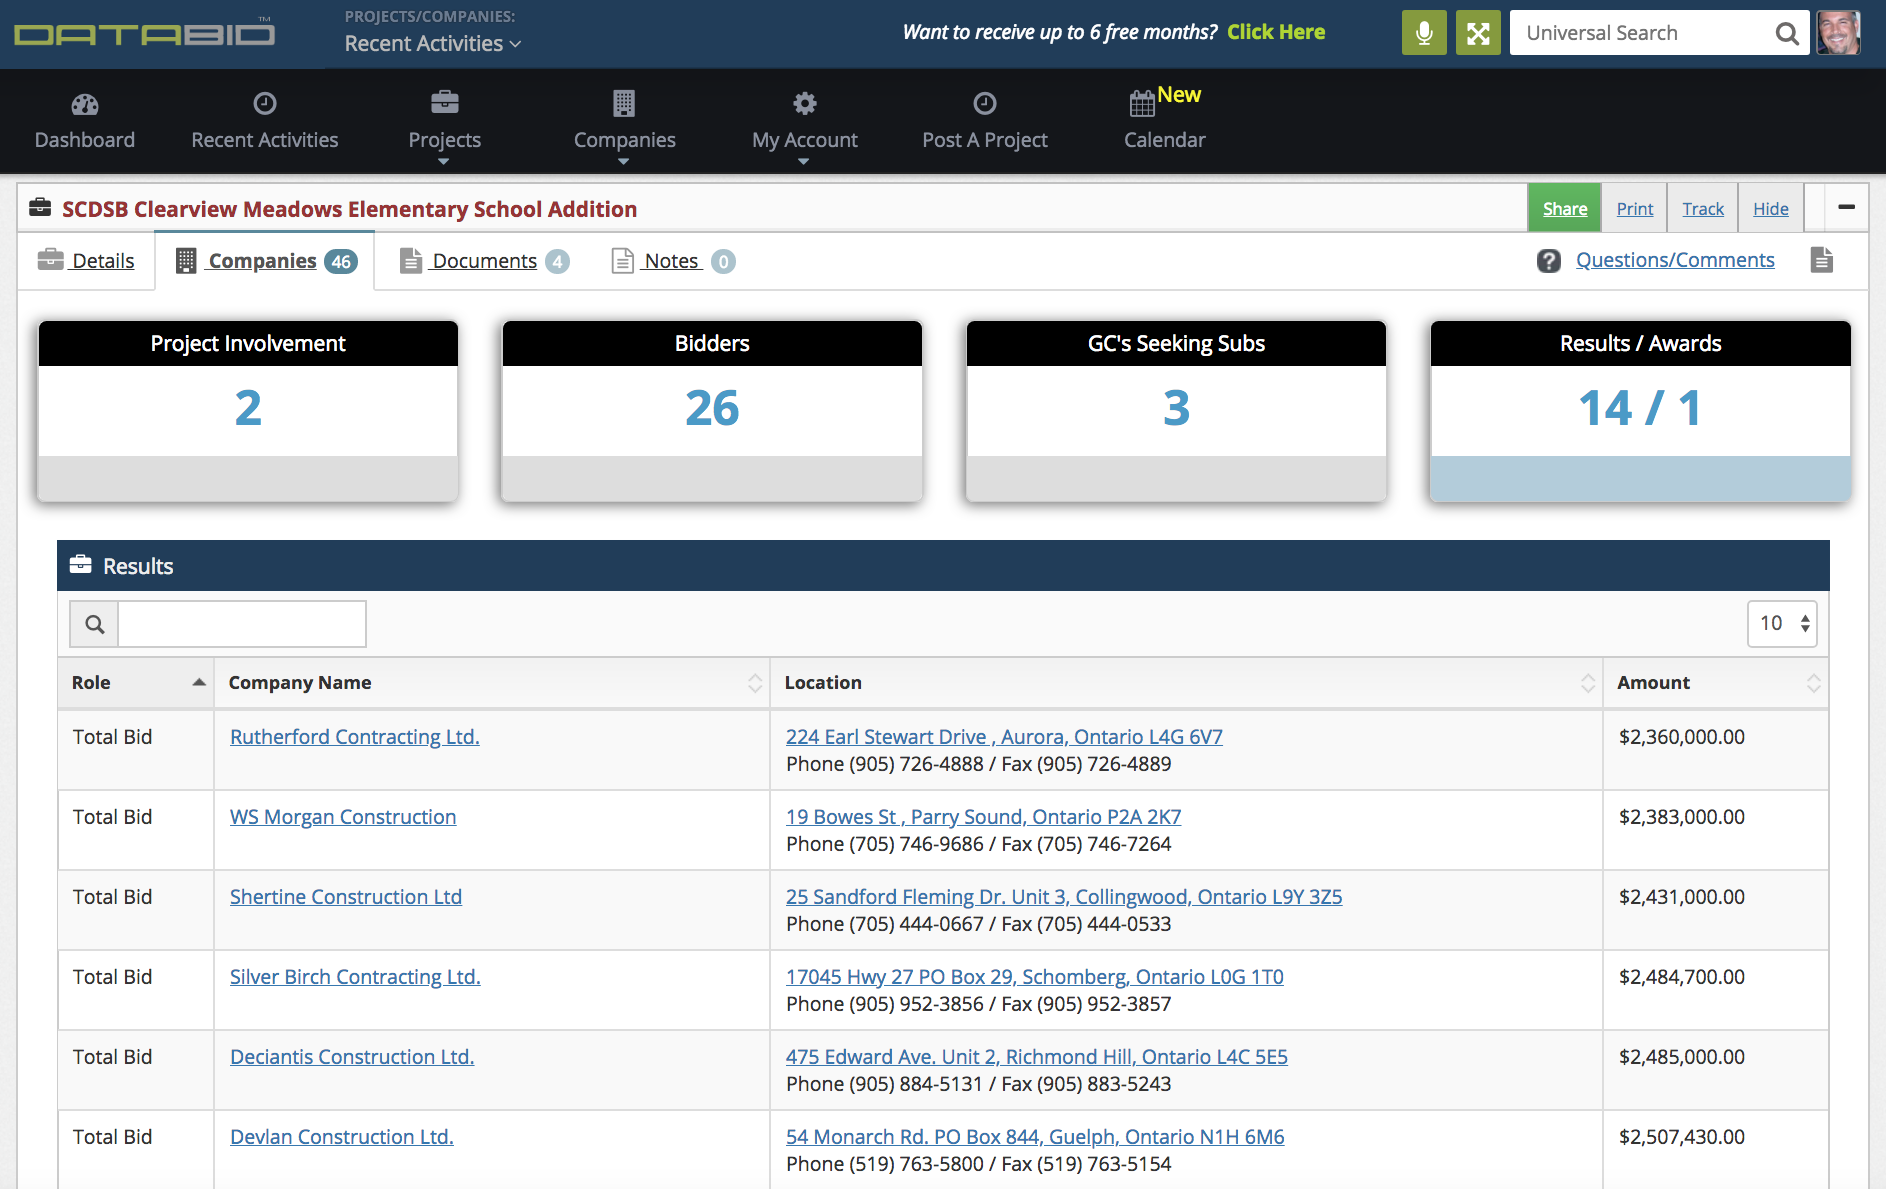Switch to the Documents tab
The width and height of the screenshot is (1886, 1189).
[x=484, y=261]
